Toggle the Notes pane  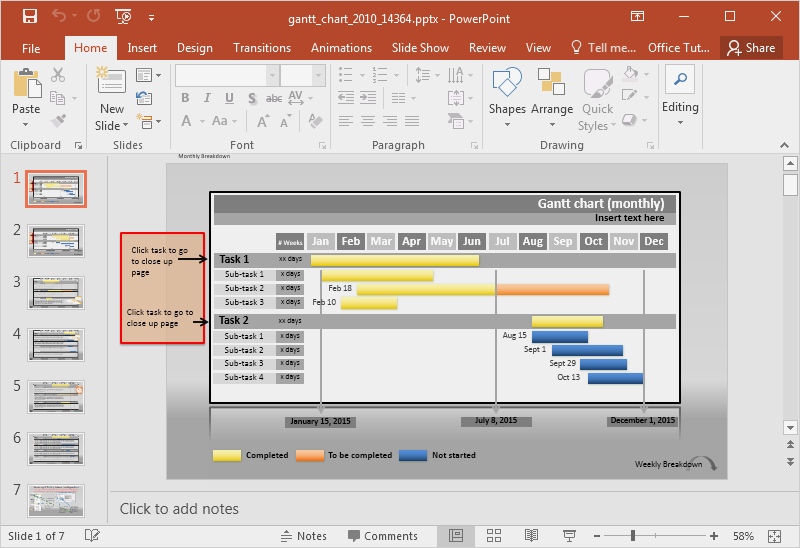[304, 536]
